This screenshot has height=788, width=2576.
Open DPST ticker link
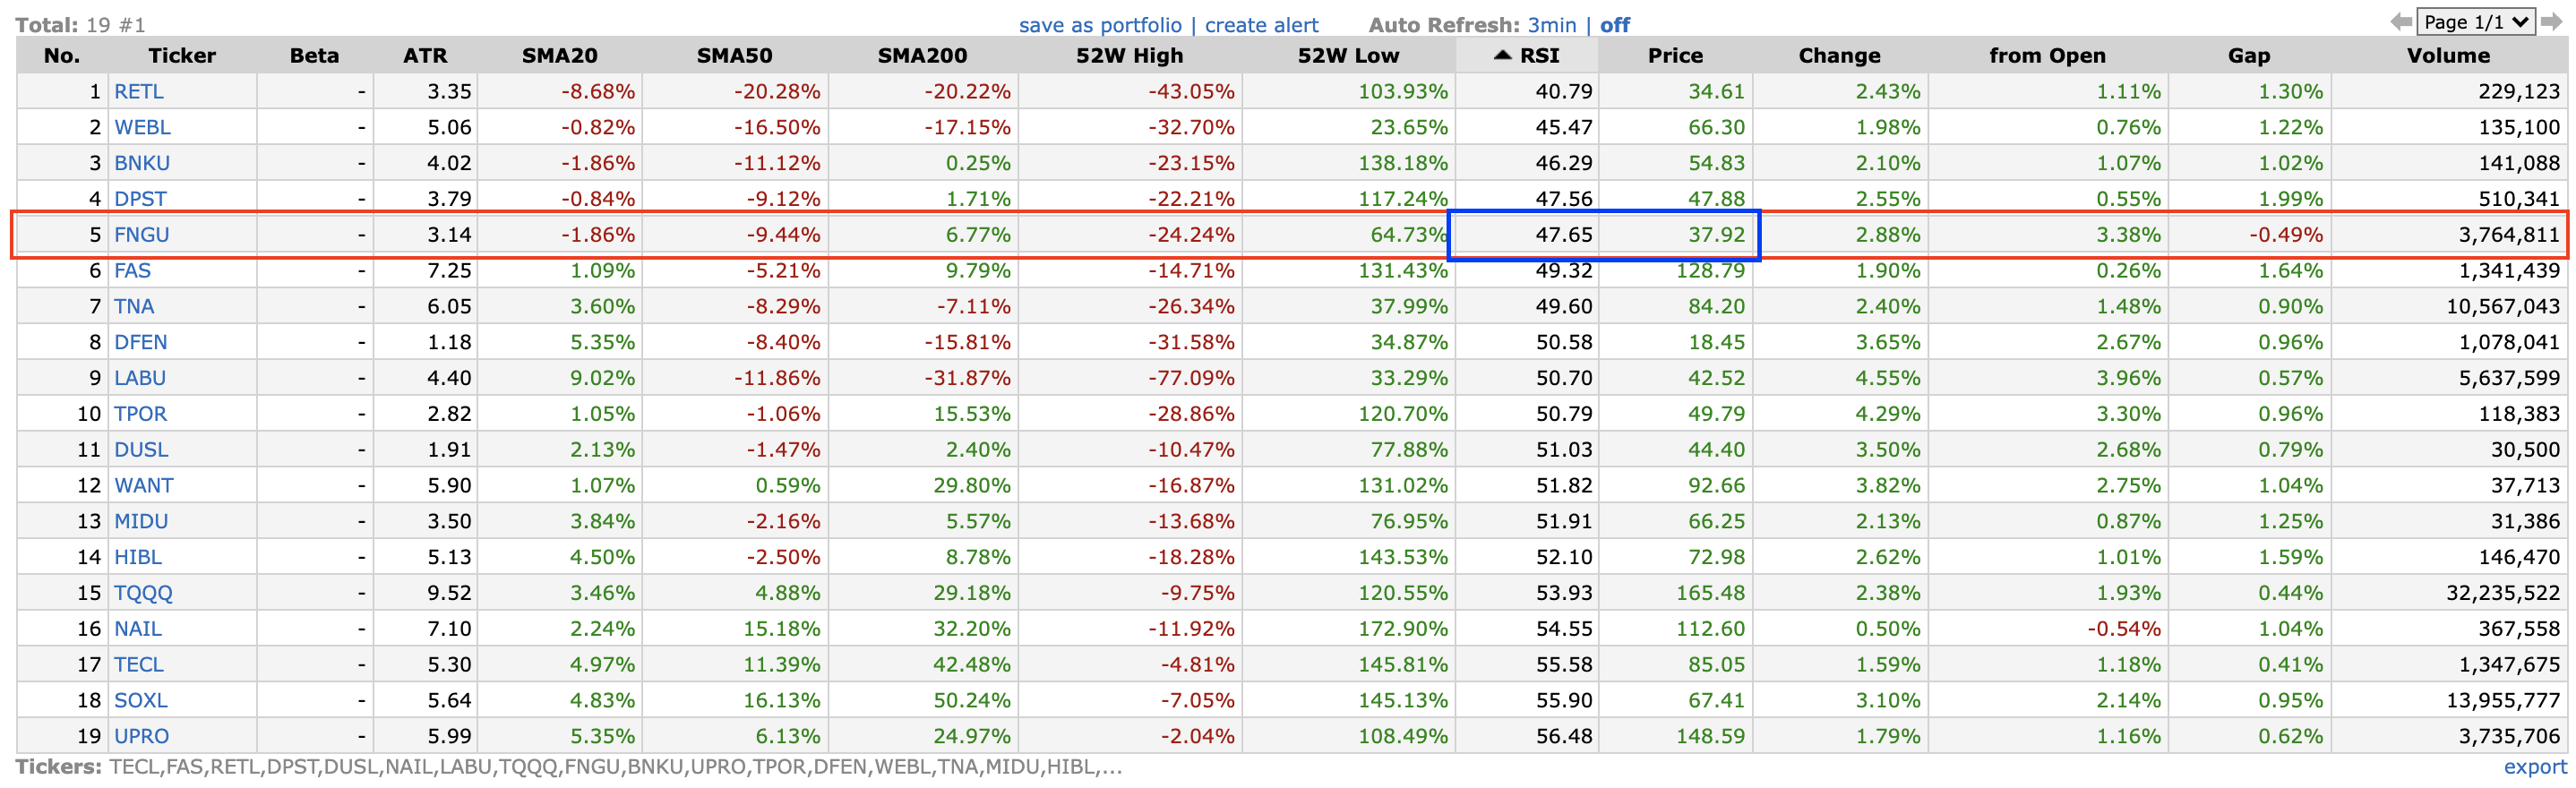[x=140, y=199]
